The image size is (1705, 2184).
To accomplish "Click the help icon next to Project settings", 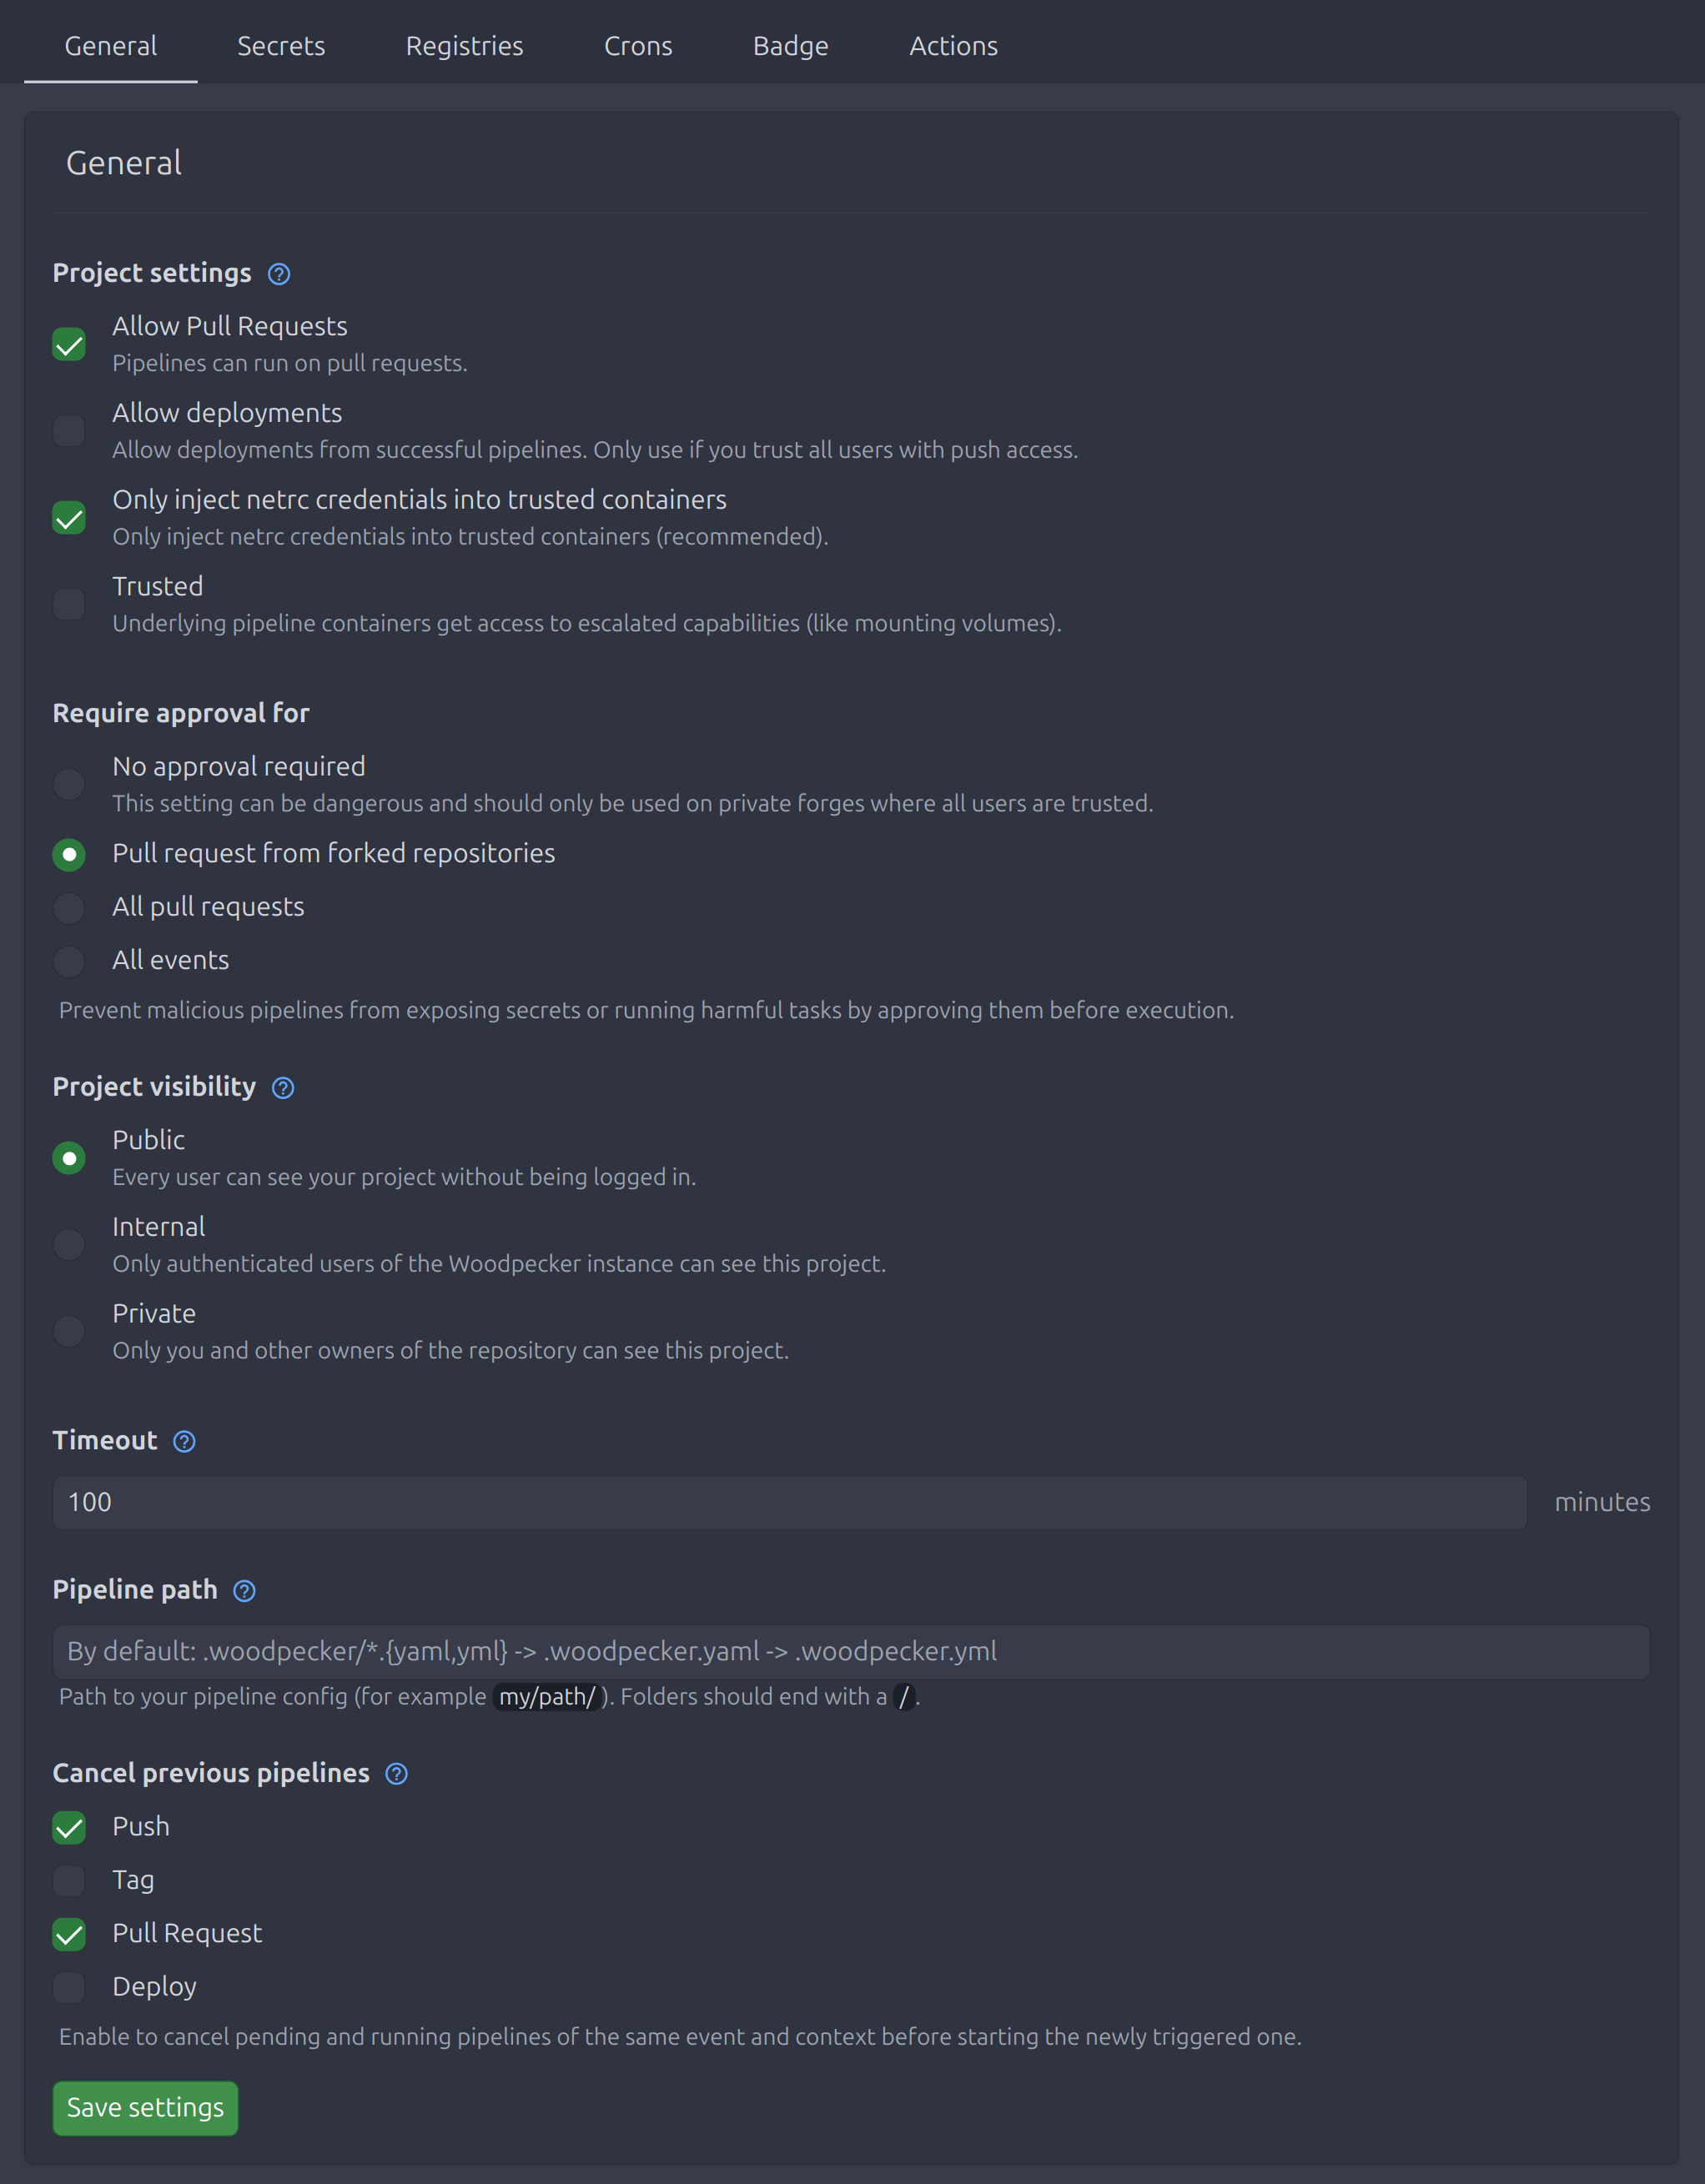I will click(x=279, y=273).
